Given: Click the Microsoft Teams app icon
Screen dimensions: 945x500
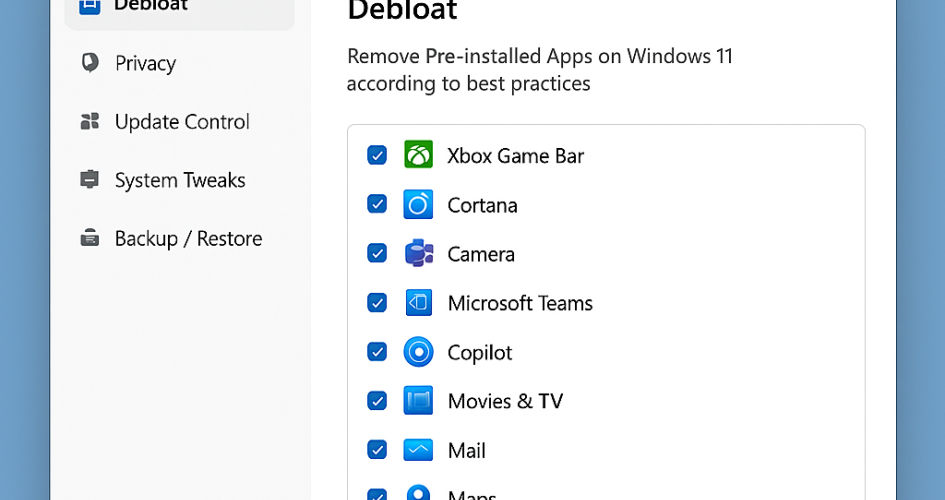Looking at the screenshot, I should coord(418,303).
